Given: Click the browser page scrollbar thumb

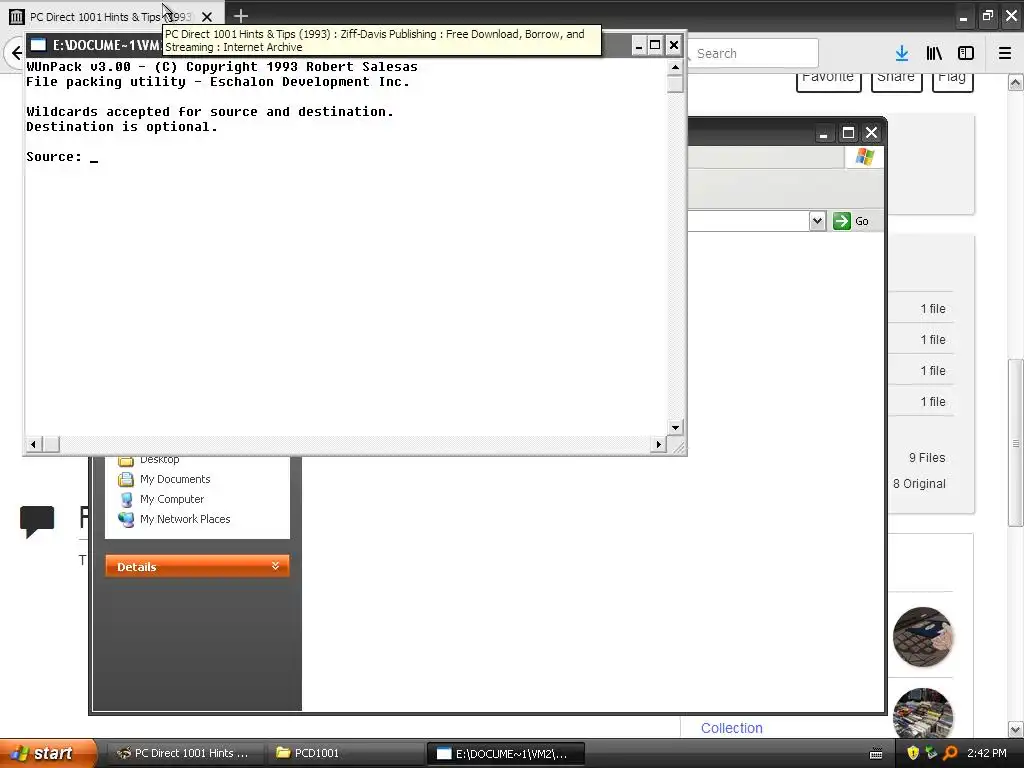Looking at the screenshot, I should coord(1016,443).
